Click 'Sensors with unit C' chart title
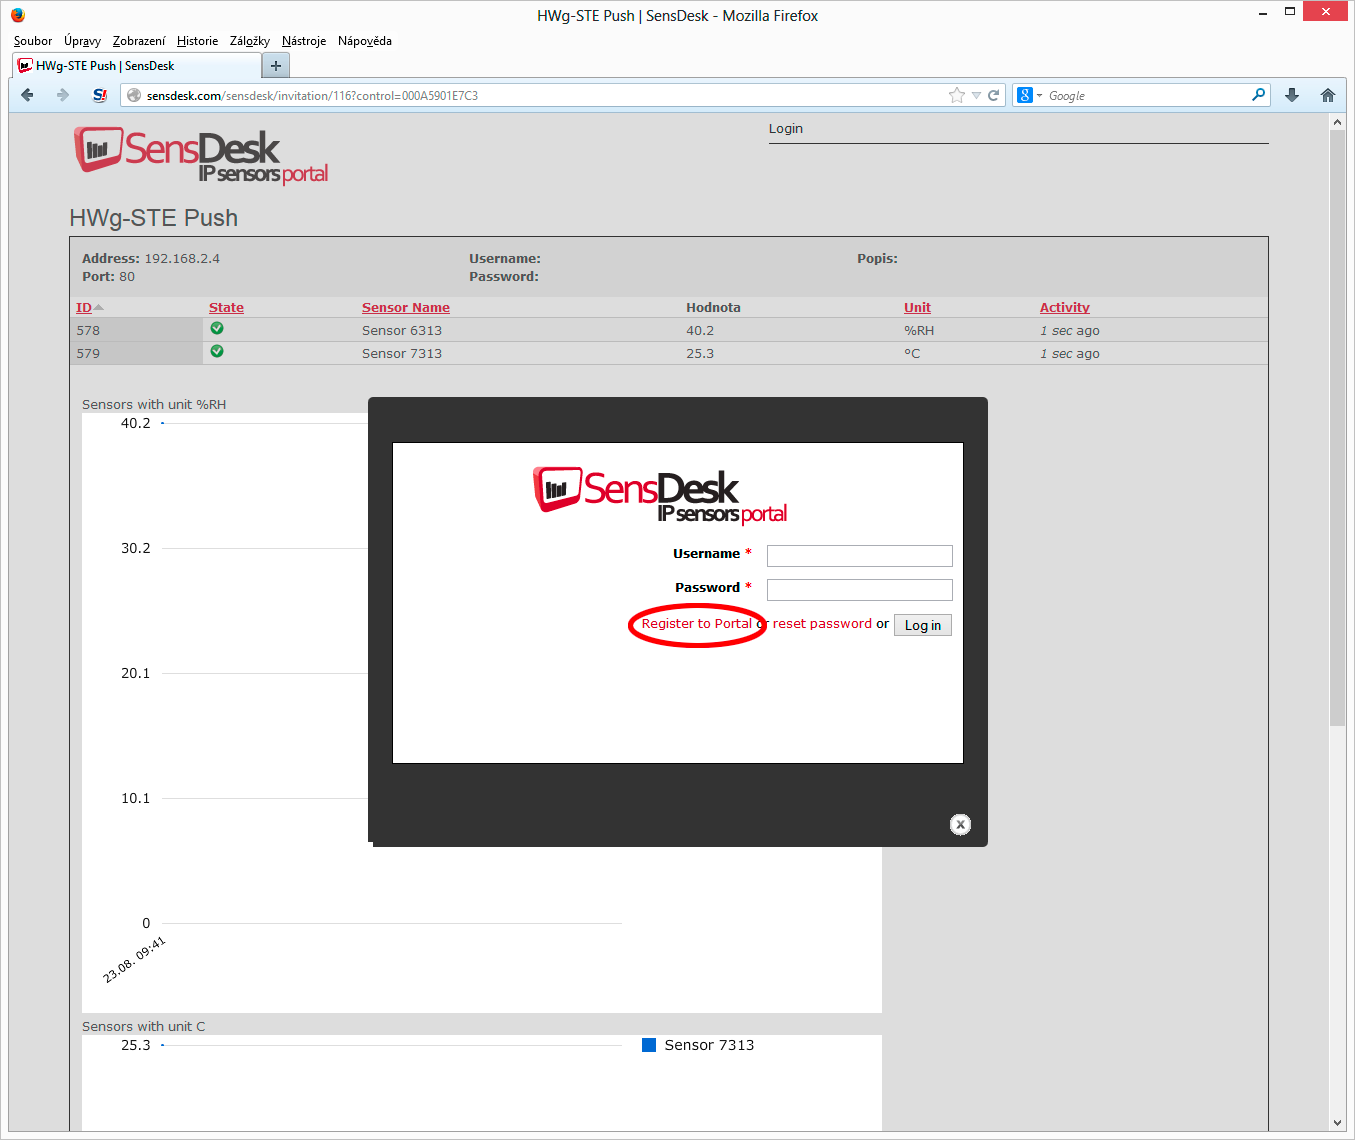 tap(143, 1026)
